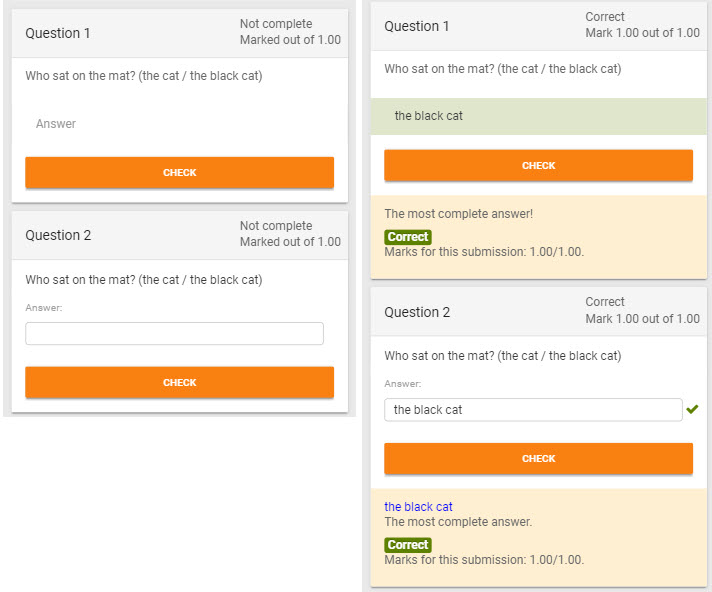Screen dimensions: 712x592
Task: Click 'Question 1' heading in right panel
Action: (416, 26)
